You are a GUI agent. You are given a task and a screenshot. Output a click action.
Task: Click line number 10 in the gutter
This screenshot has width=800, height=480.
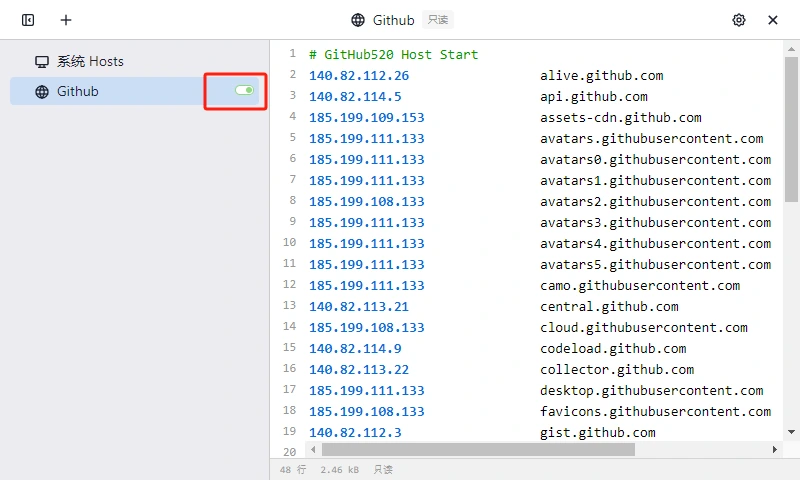[x=289, y=242]
